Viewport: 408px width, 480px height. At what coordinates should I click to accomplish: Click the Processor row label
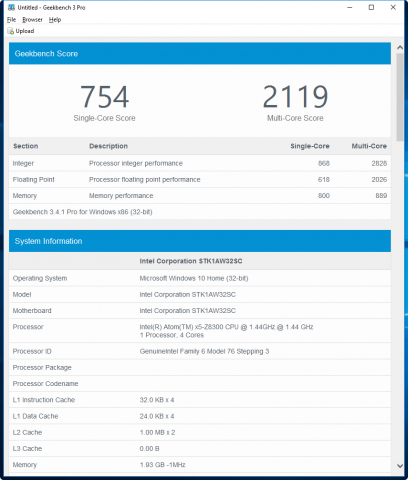[28, 327]
